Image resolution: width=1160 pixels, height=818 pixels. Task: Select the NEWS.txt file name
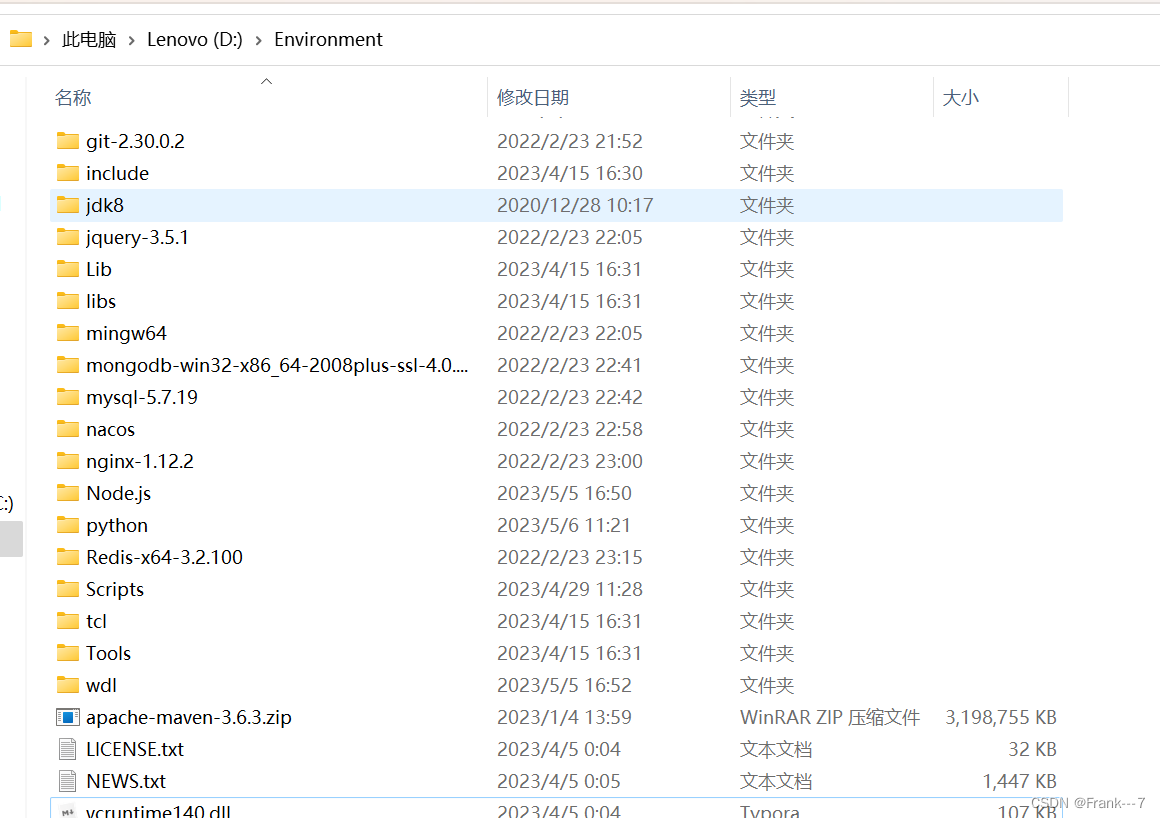point(126,781)
